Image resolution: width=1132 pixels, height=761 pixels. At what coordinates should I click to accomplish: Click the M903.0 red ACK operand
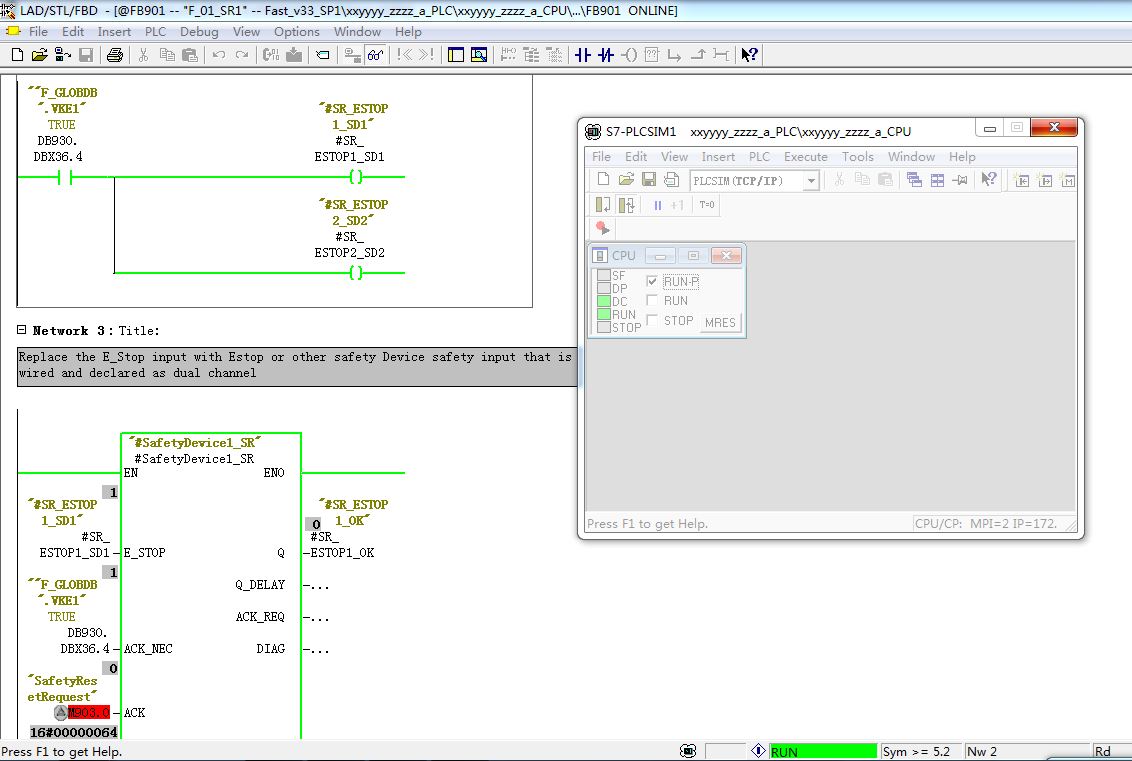89,713
